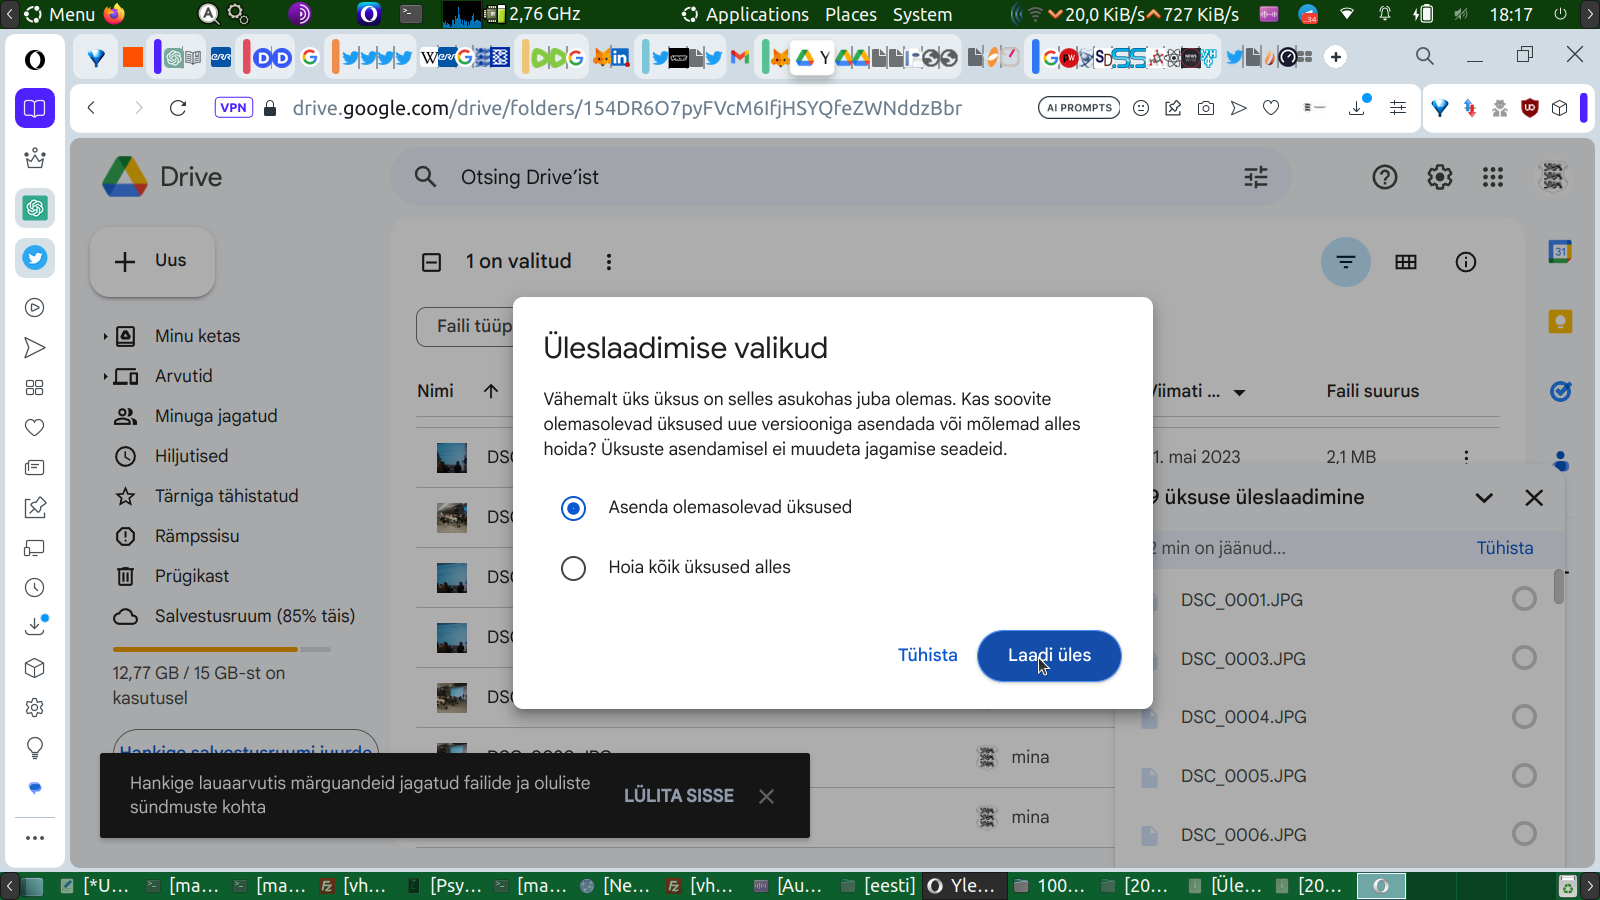The height and width of the screenshot is (900, 1600).
Task: Open ChatGPT in the Opera sidebar
Action: point(35,208)
